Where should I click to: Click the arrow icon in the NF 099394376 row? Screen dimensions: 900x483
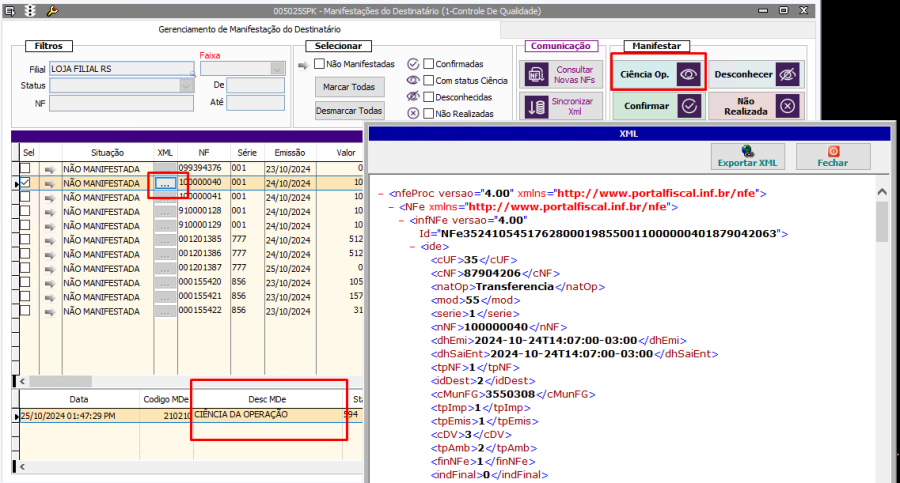click(50, 169)
